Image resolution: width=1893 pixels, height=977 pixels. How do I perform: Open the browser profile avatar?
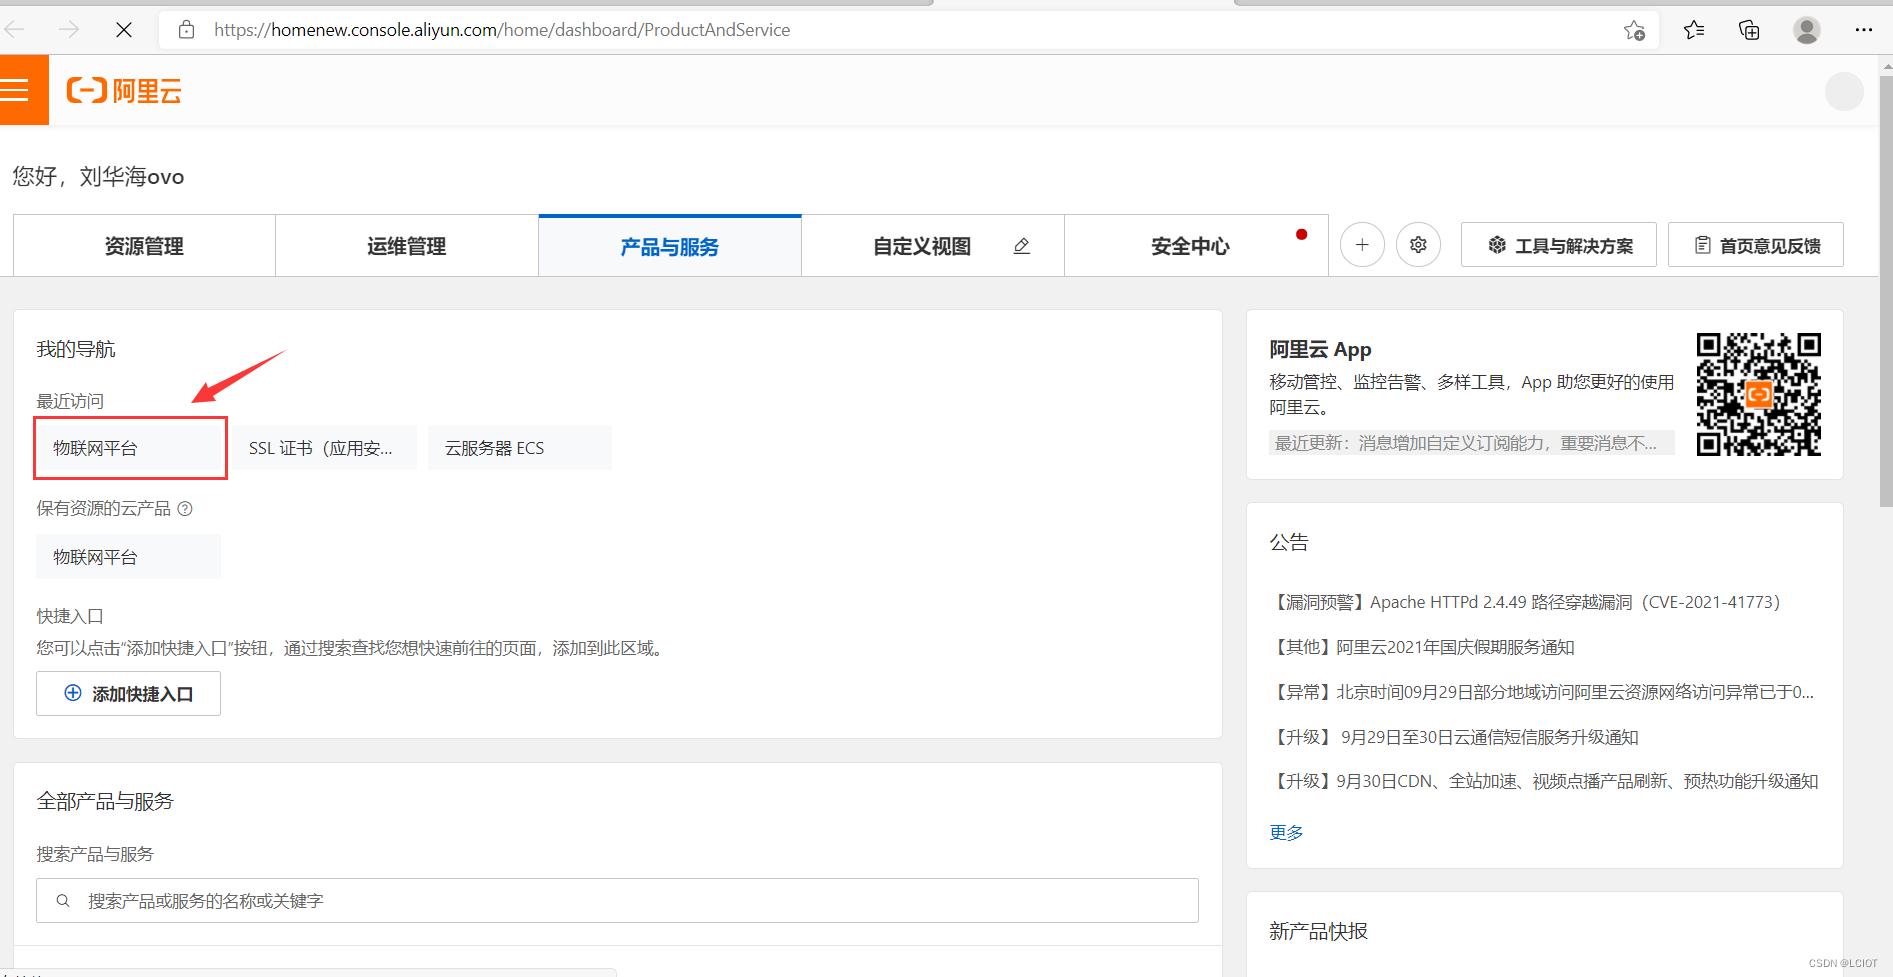[1806, 30]
